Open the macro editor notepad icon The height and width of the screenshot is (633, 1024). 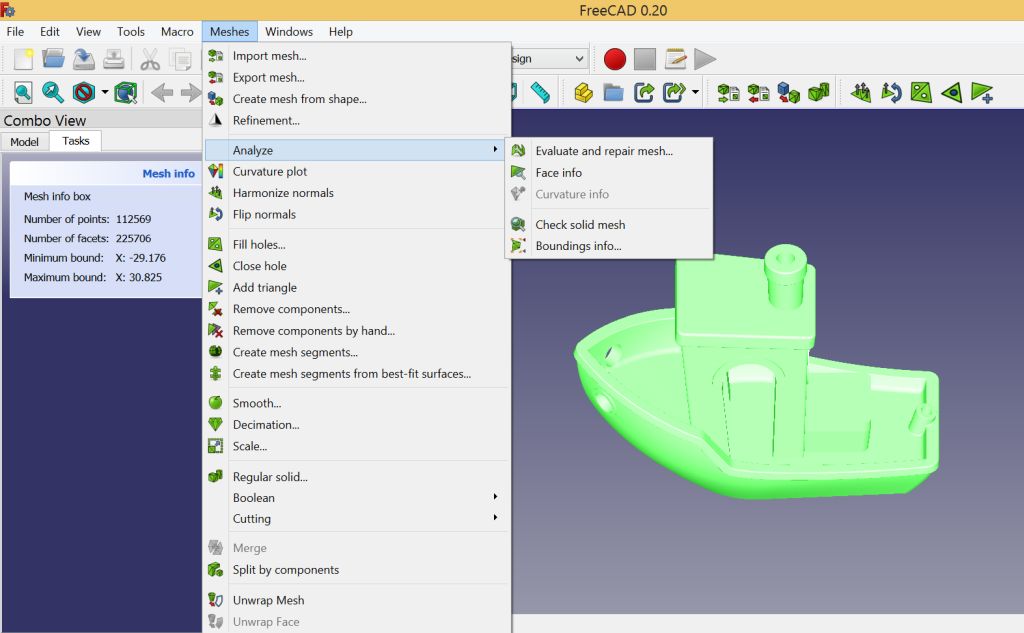676,59
